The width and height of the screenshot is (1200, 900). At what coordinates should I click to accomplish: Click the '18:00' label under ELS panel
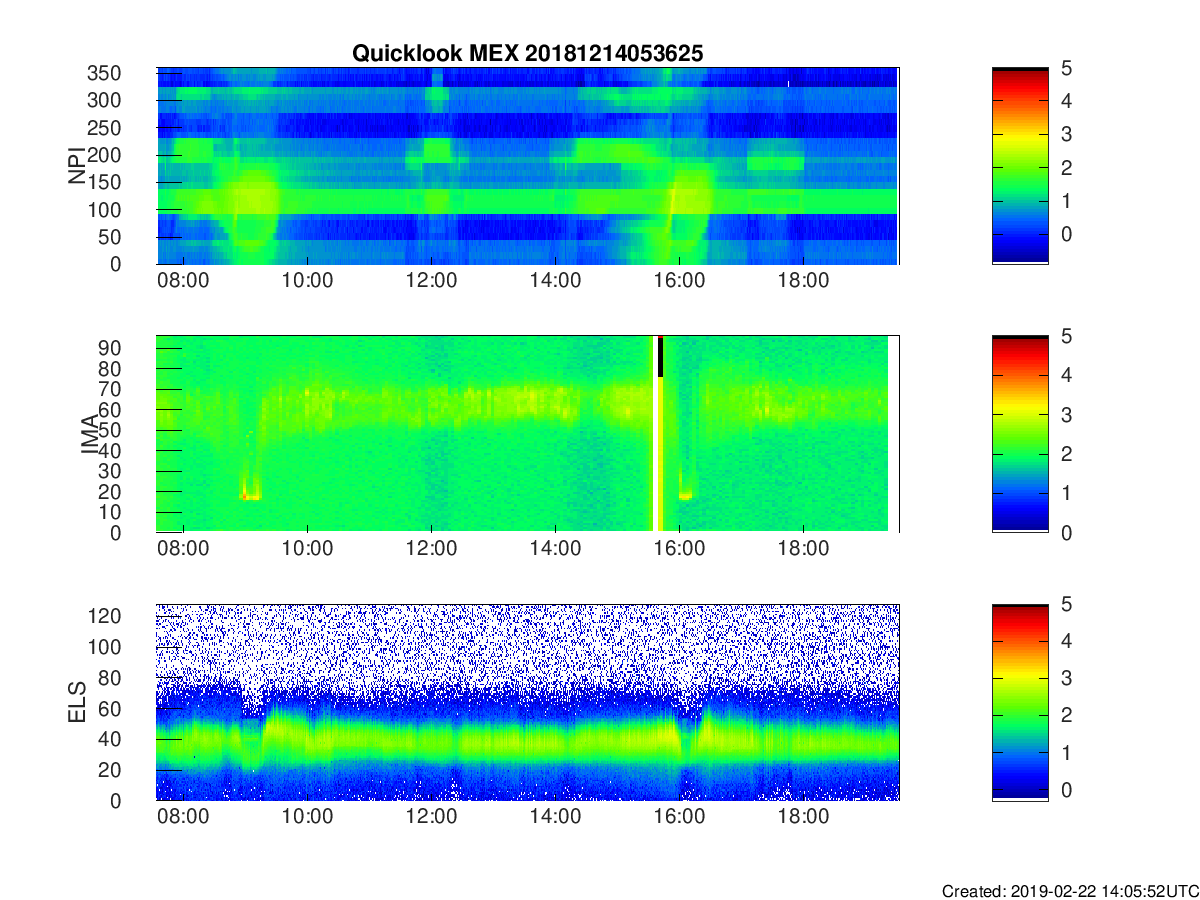803,817
